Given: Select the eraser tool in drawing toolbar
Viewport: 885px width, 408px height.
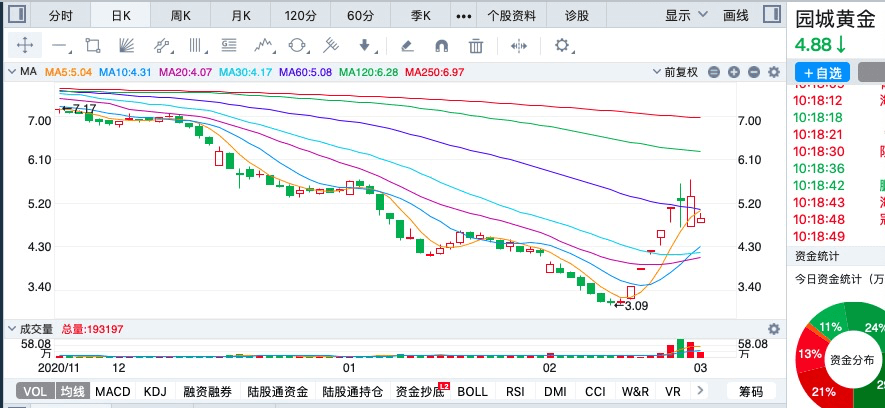Looking at the screenshot, I should coord(407,45).
